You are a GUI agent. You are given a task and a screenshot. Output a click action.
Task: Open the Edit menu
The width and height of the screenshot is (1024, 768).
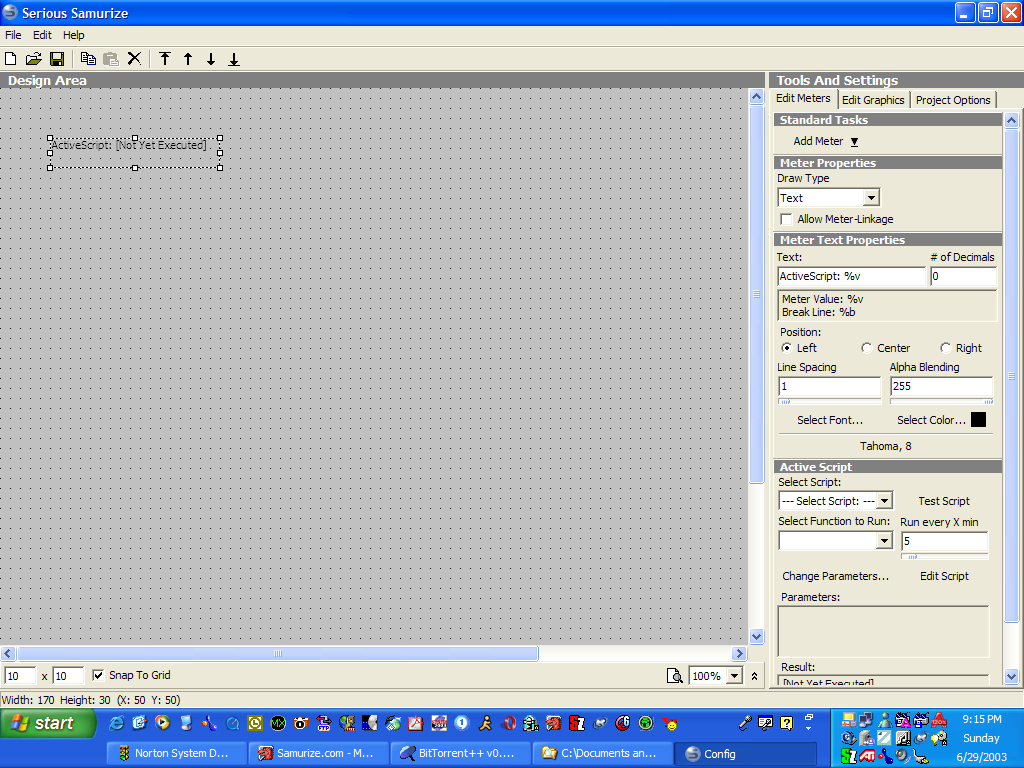pyautogui.click(x=42, y=35)
